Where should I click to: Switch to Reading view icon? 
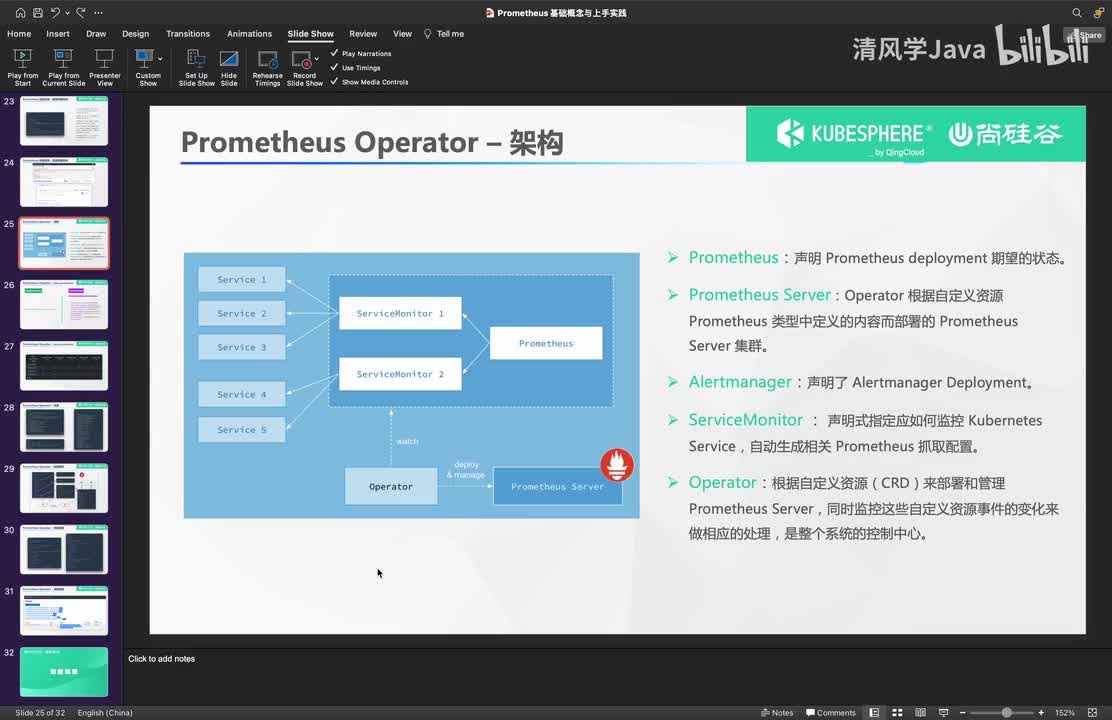tap(921, 713)
